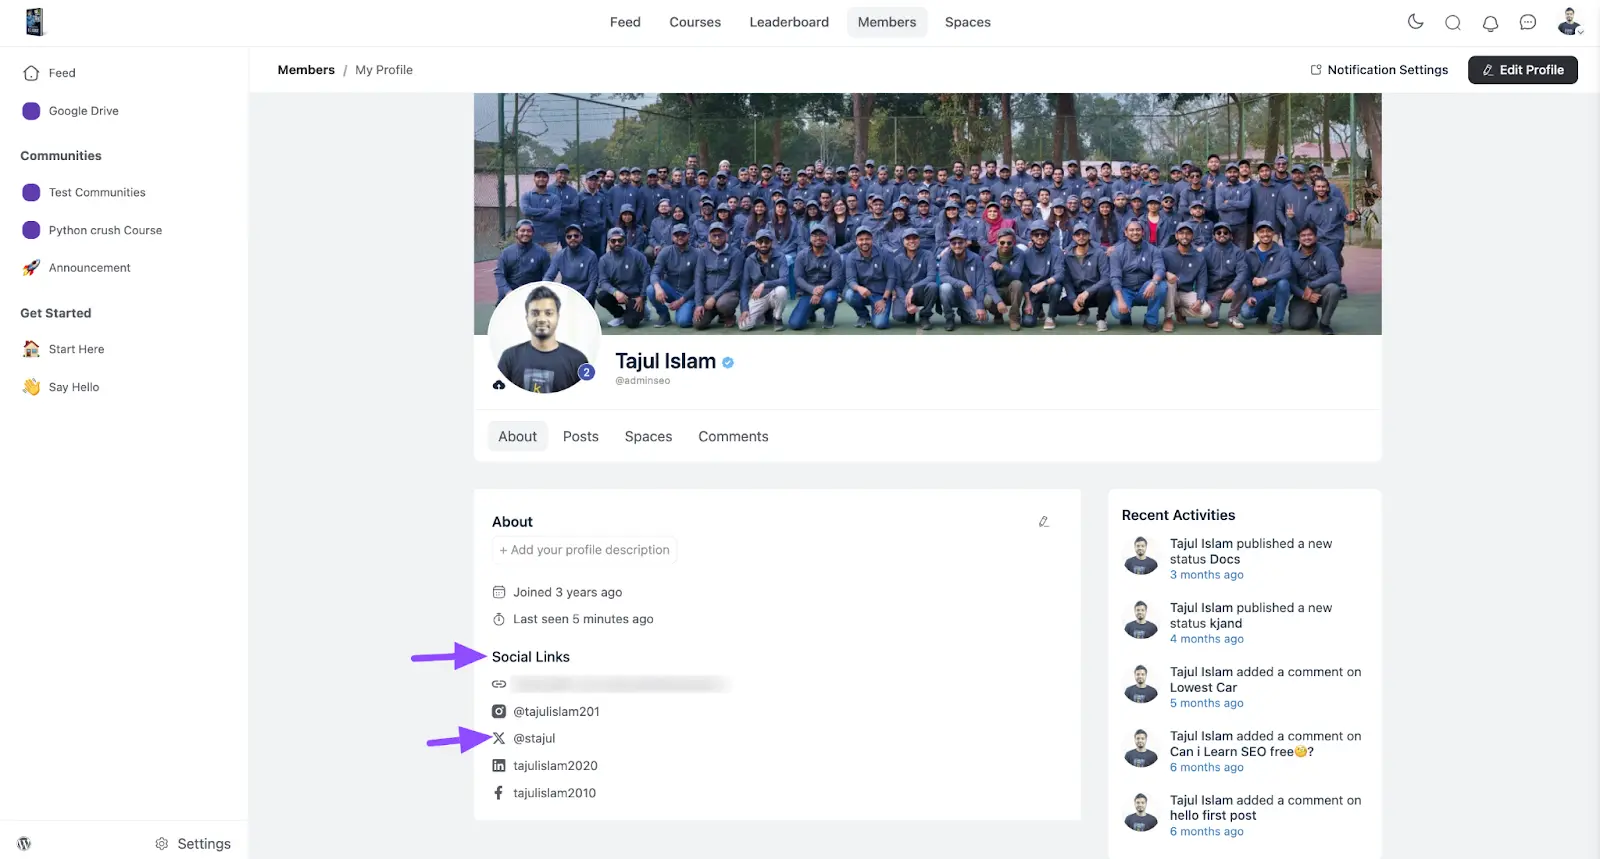The width and height of the screenshot is (1600, 859).
Task: Click the Feed home icon in the sidebar
Action: [31, 73]
